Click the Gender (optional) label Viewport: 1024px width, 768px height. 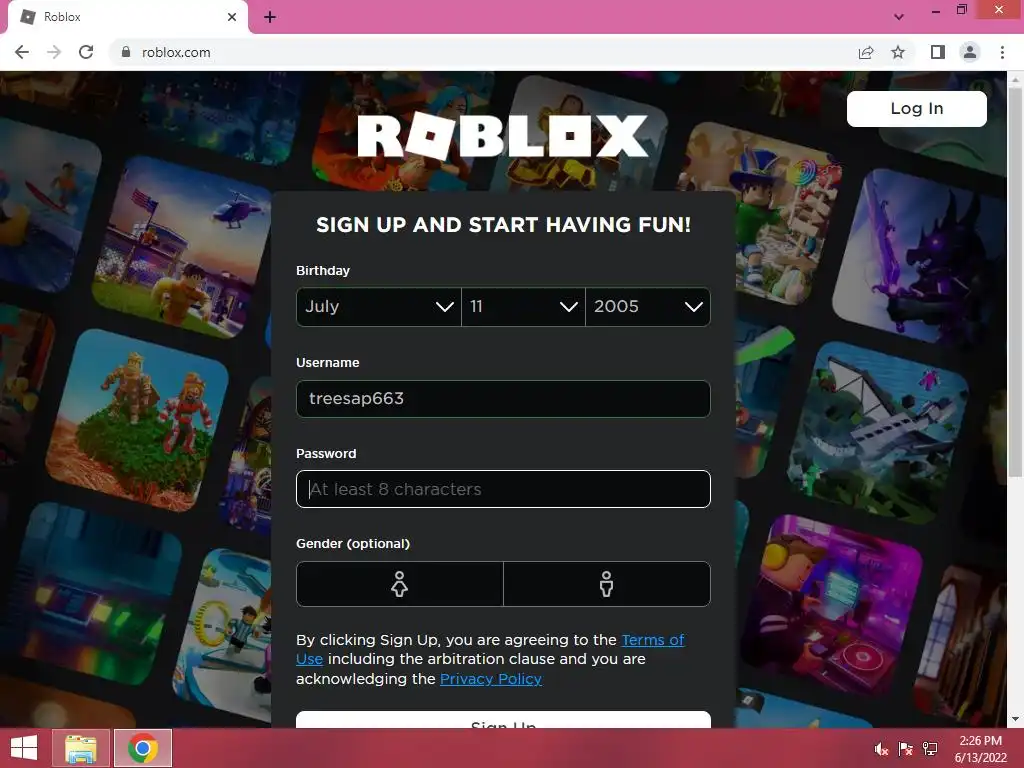353,543
